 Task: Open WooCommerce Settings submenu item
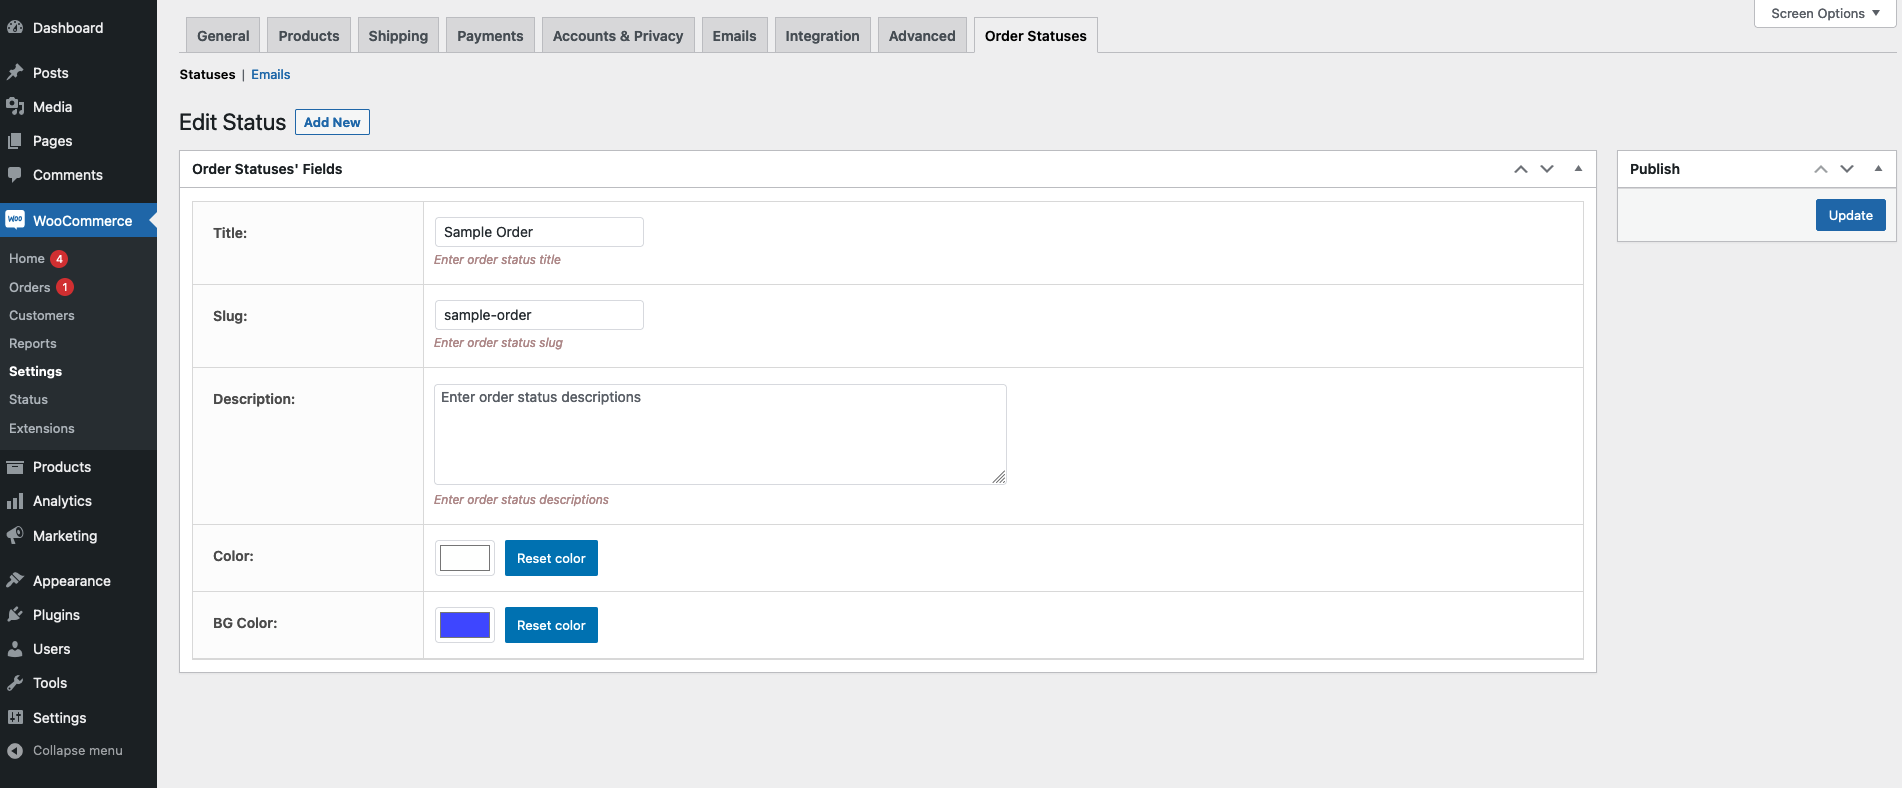click(x=35, y=371)
